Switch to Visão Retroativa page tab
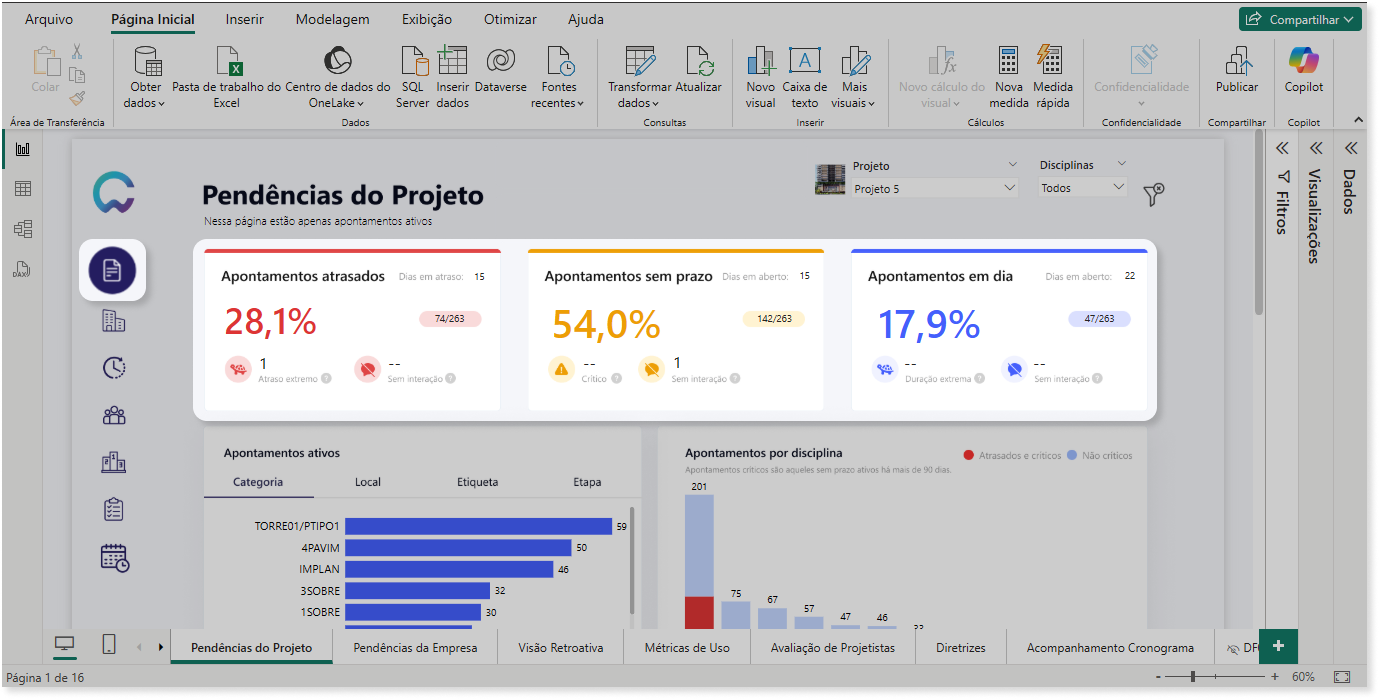 pyautogui.click(x=561, y=647)
